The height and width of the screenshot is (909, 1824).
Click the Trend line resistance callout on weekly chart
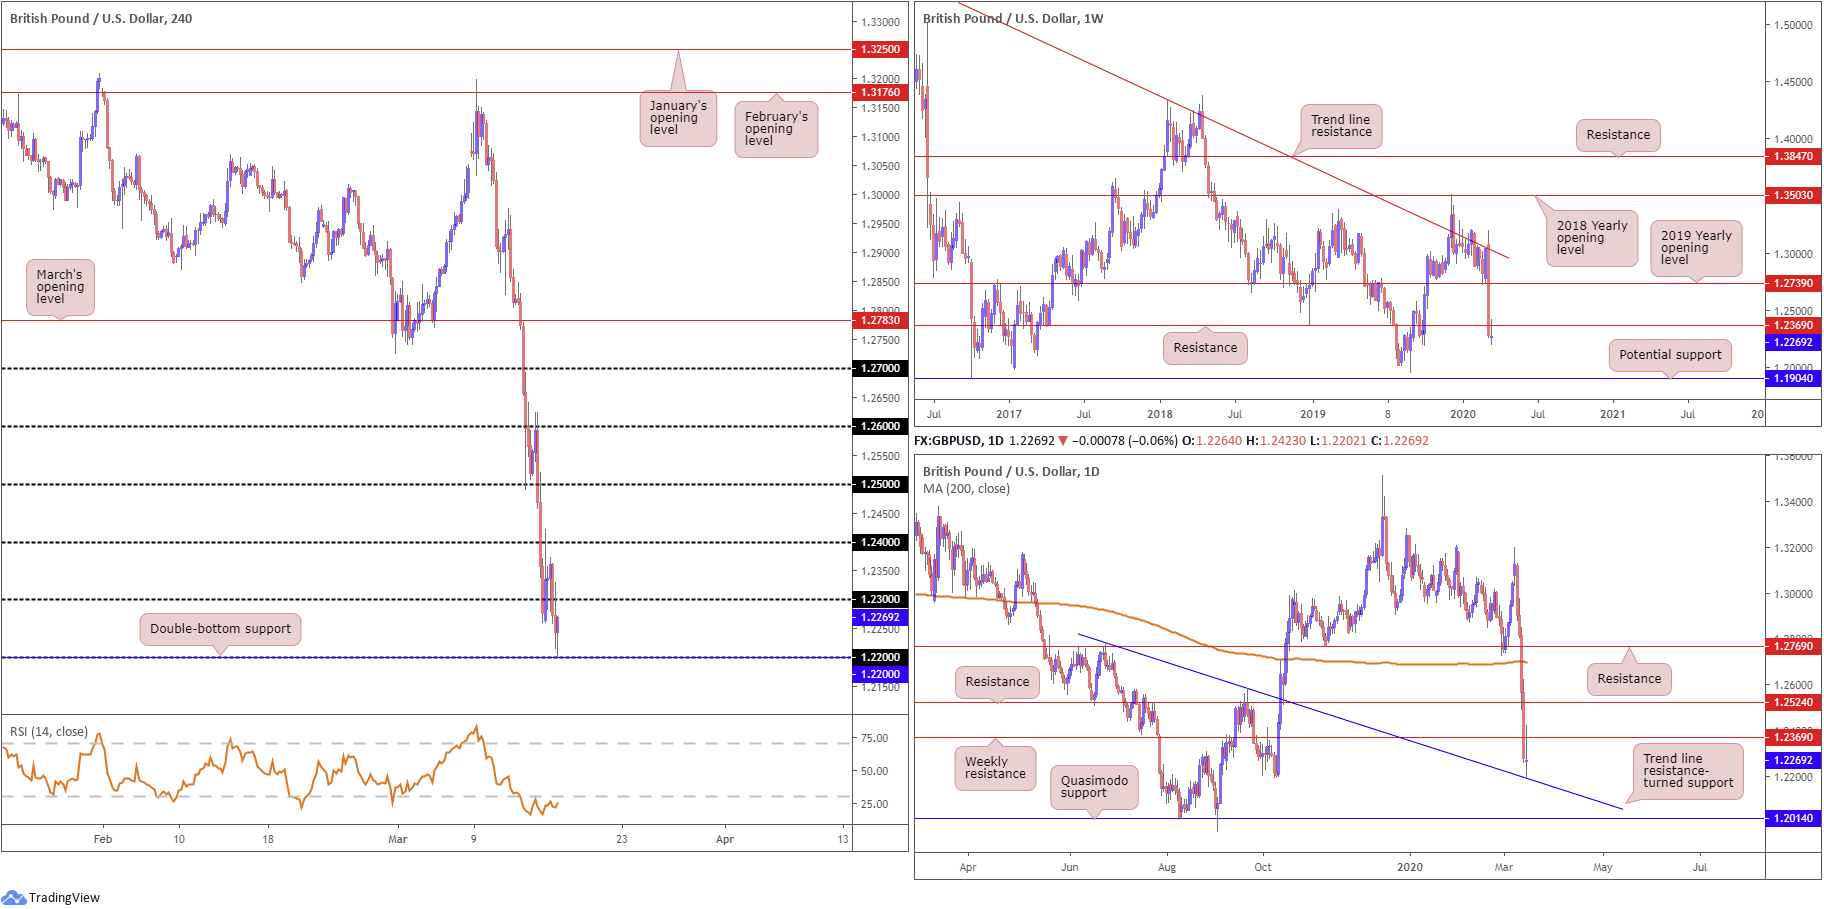pyautogui.click(x=1341, y=126)
